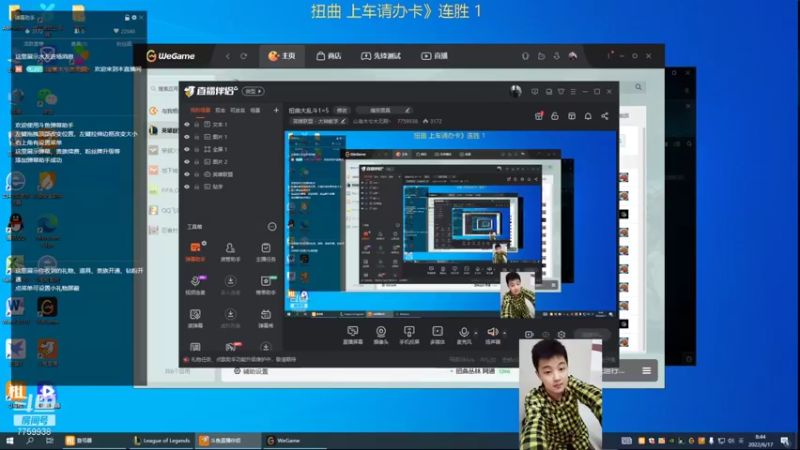This screenshot has width=800, height=450.
Task: Add 多媒体 multimedia source
Action: (x=438, y=335)
